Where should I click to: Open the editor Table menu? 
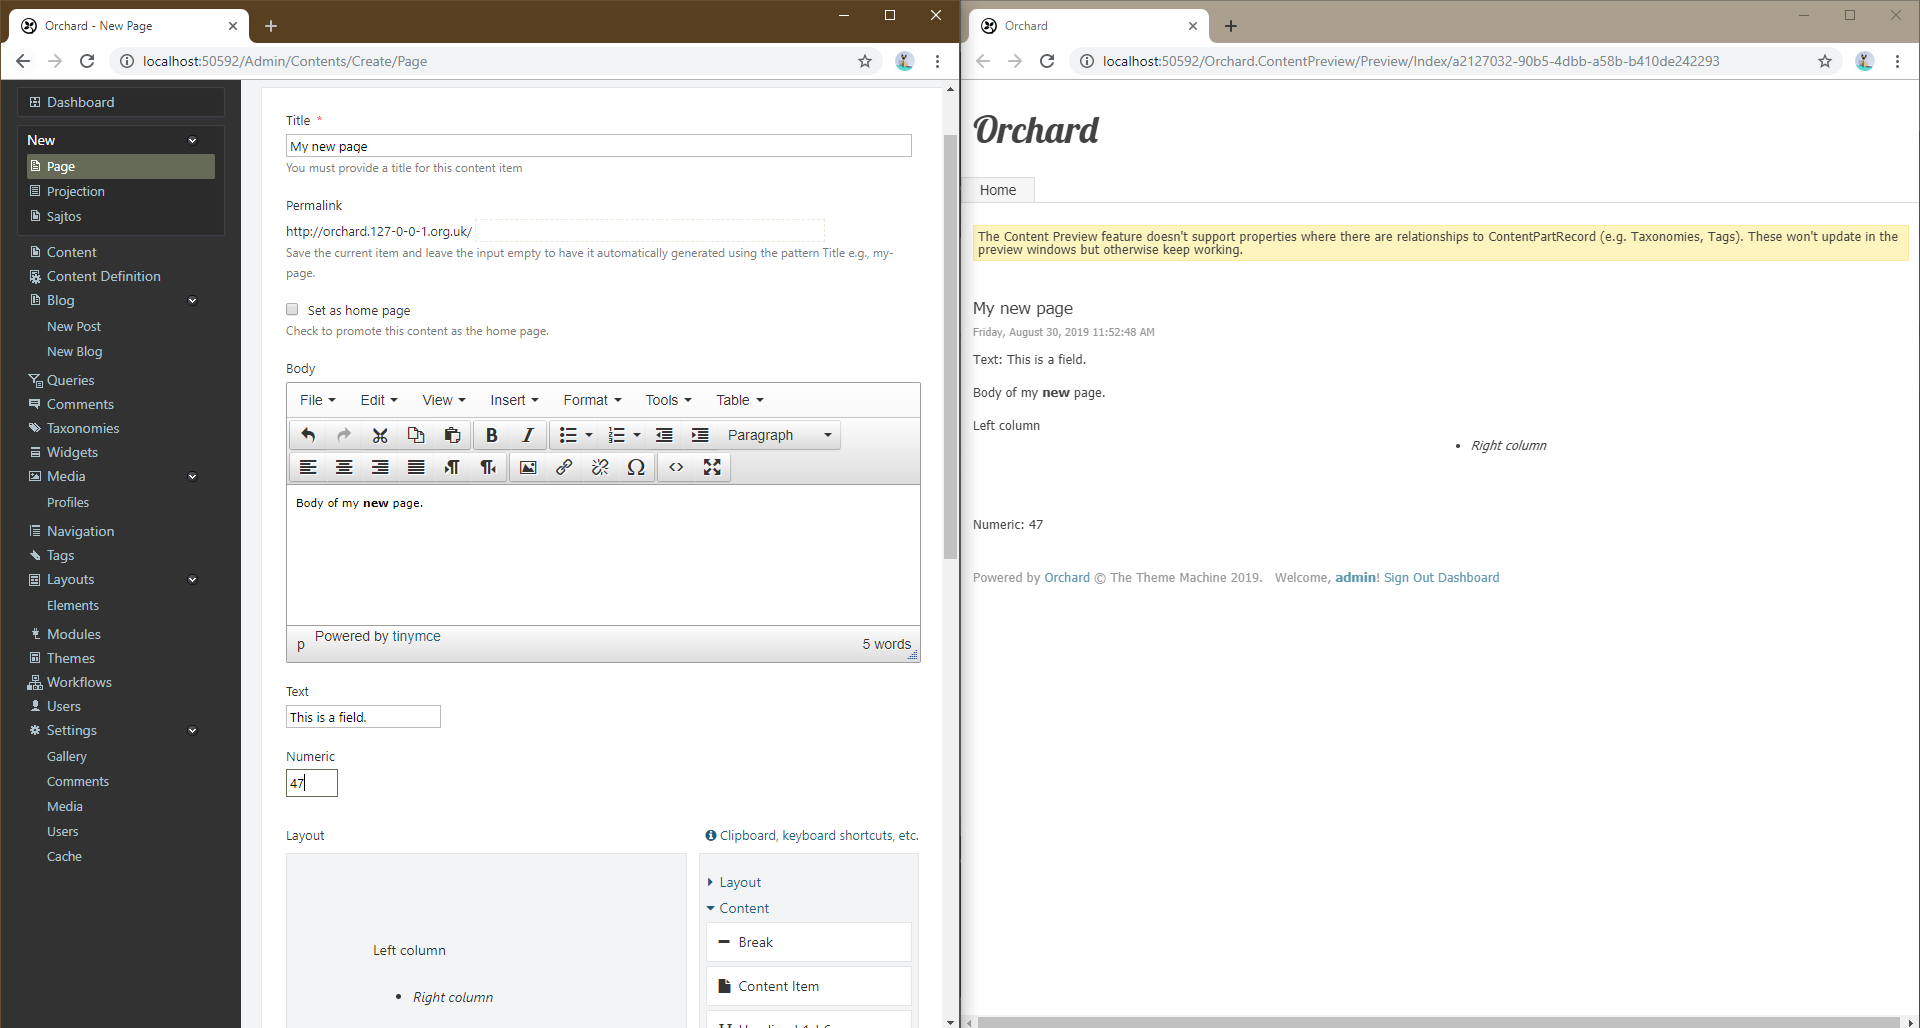point(740,400)
